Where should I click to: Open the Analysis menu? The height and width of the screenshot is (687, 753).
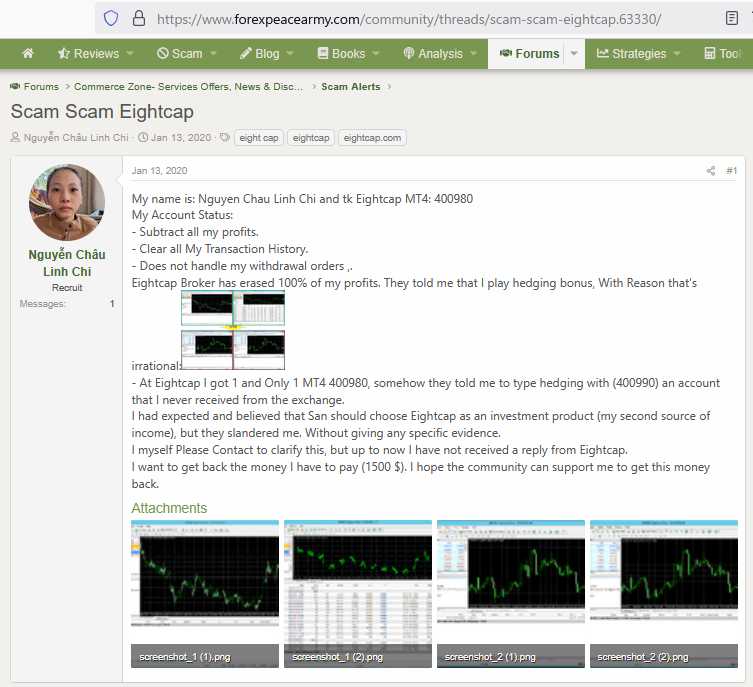point(433,53)
